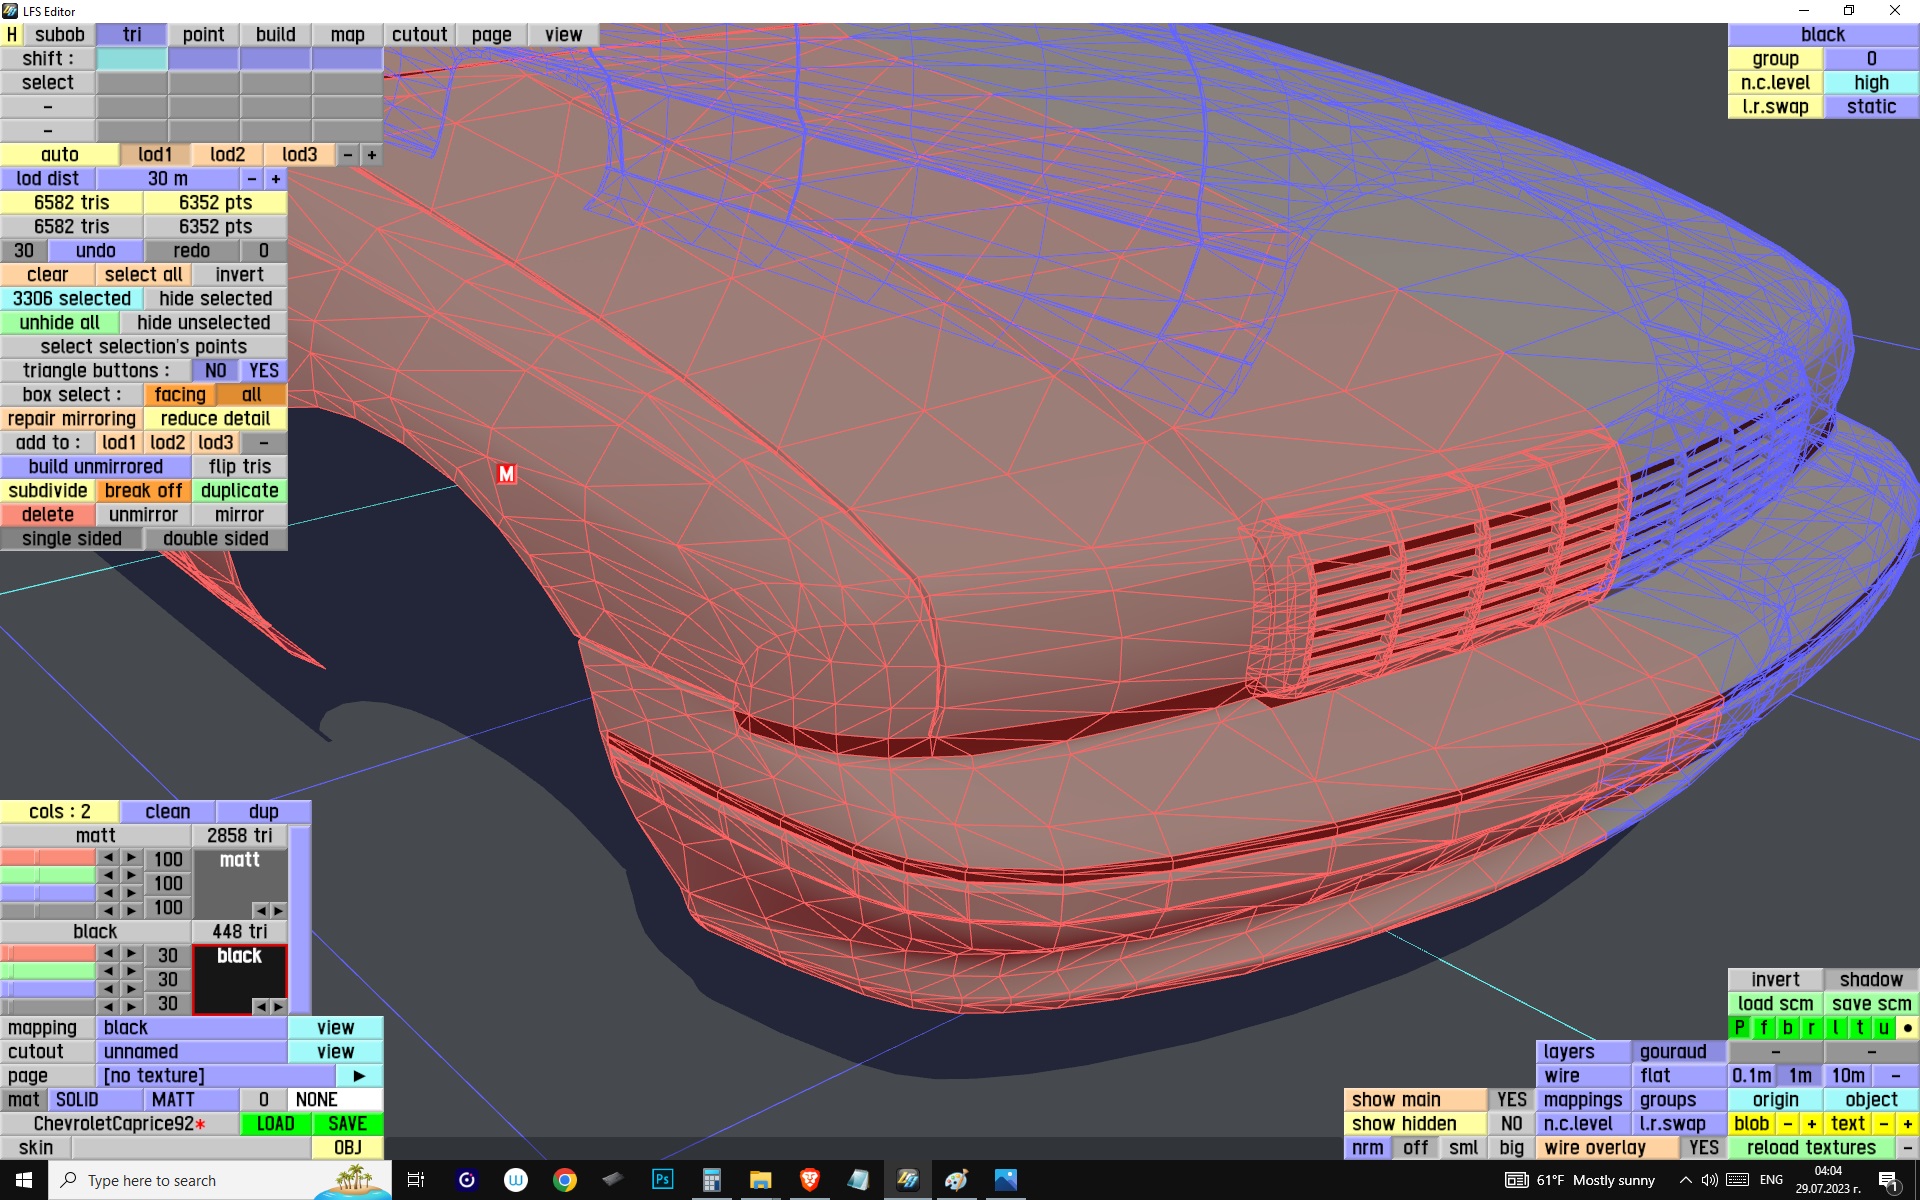This screenshot has width=1920, height=1200.
Task: Select the top view 't' button
Action: pyautogui.click(x=1859, y=1027)
